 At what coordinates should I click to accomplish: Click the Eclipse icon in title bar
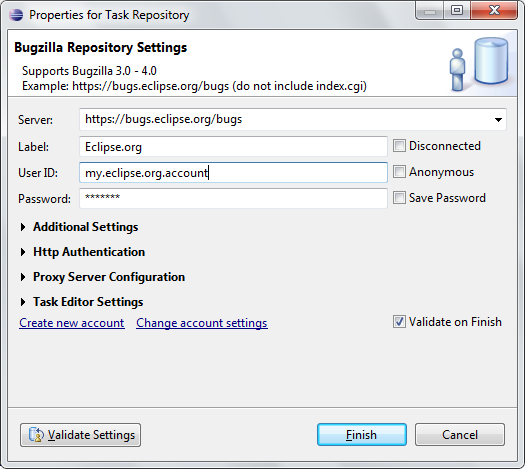coord(16,15)
